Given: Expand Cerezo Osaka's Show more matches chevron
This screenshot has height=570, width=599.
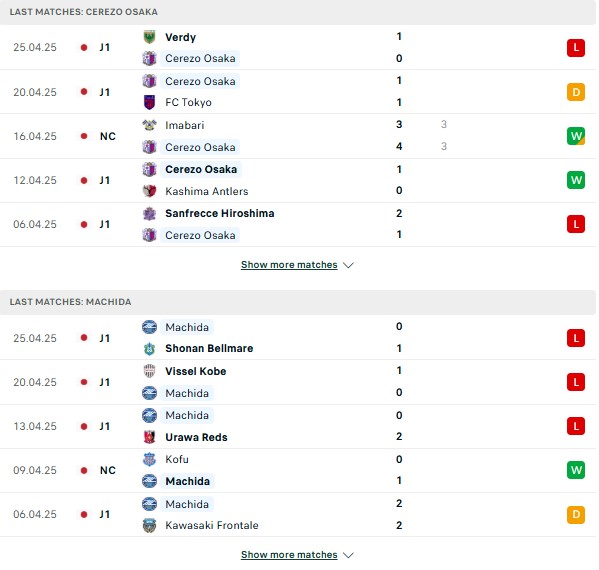Looking at the screenshot, I should 348,265.
